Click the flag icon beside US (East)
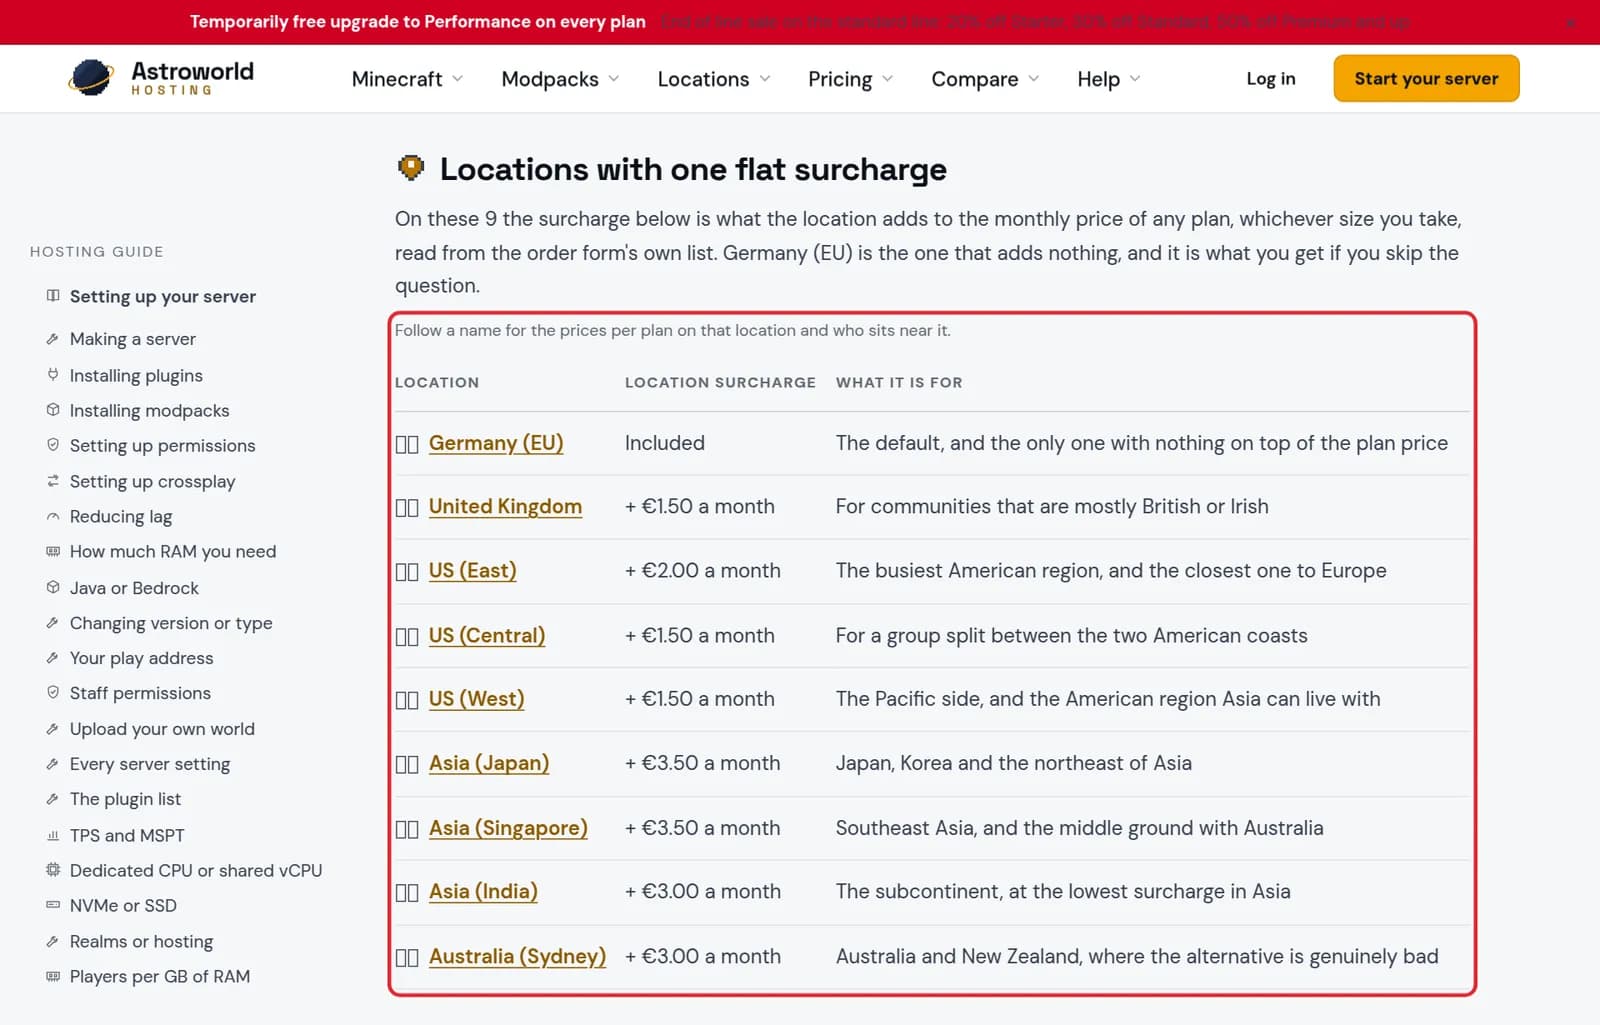The image size is (1600, 1025). [x=407, y=571]
